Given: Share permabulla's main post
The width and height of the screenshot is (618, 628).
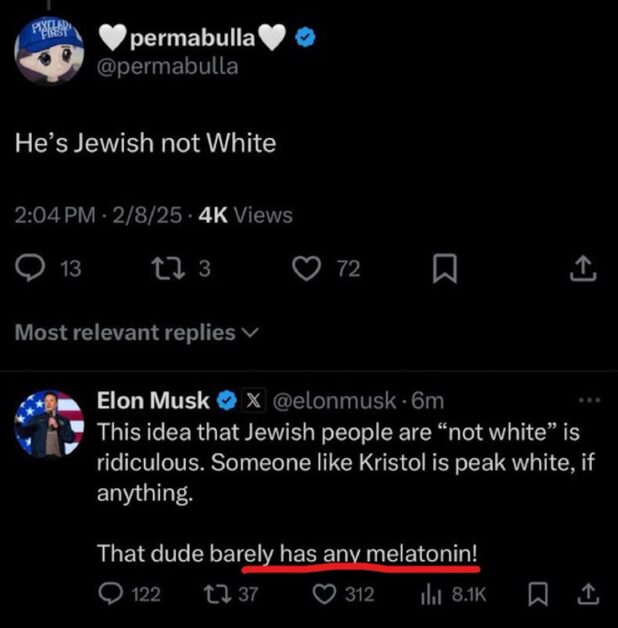Looking at the screenshot, I should pos(585,268).
